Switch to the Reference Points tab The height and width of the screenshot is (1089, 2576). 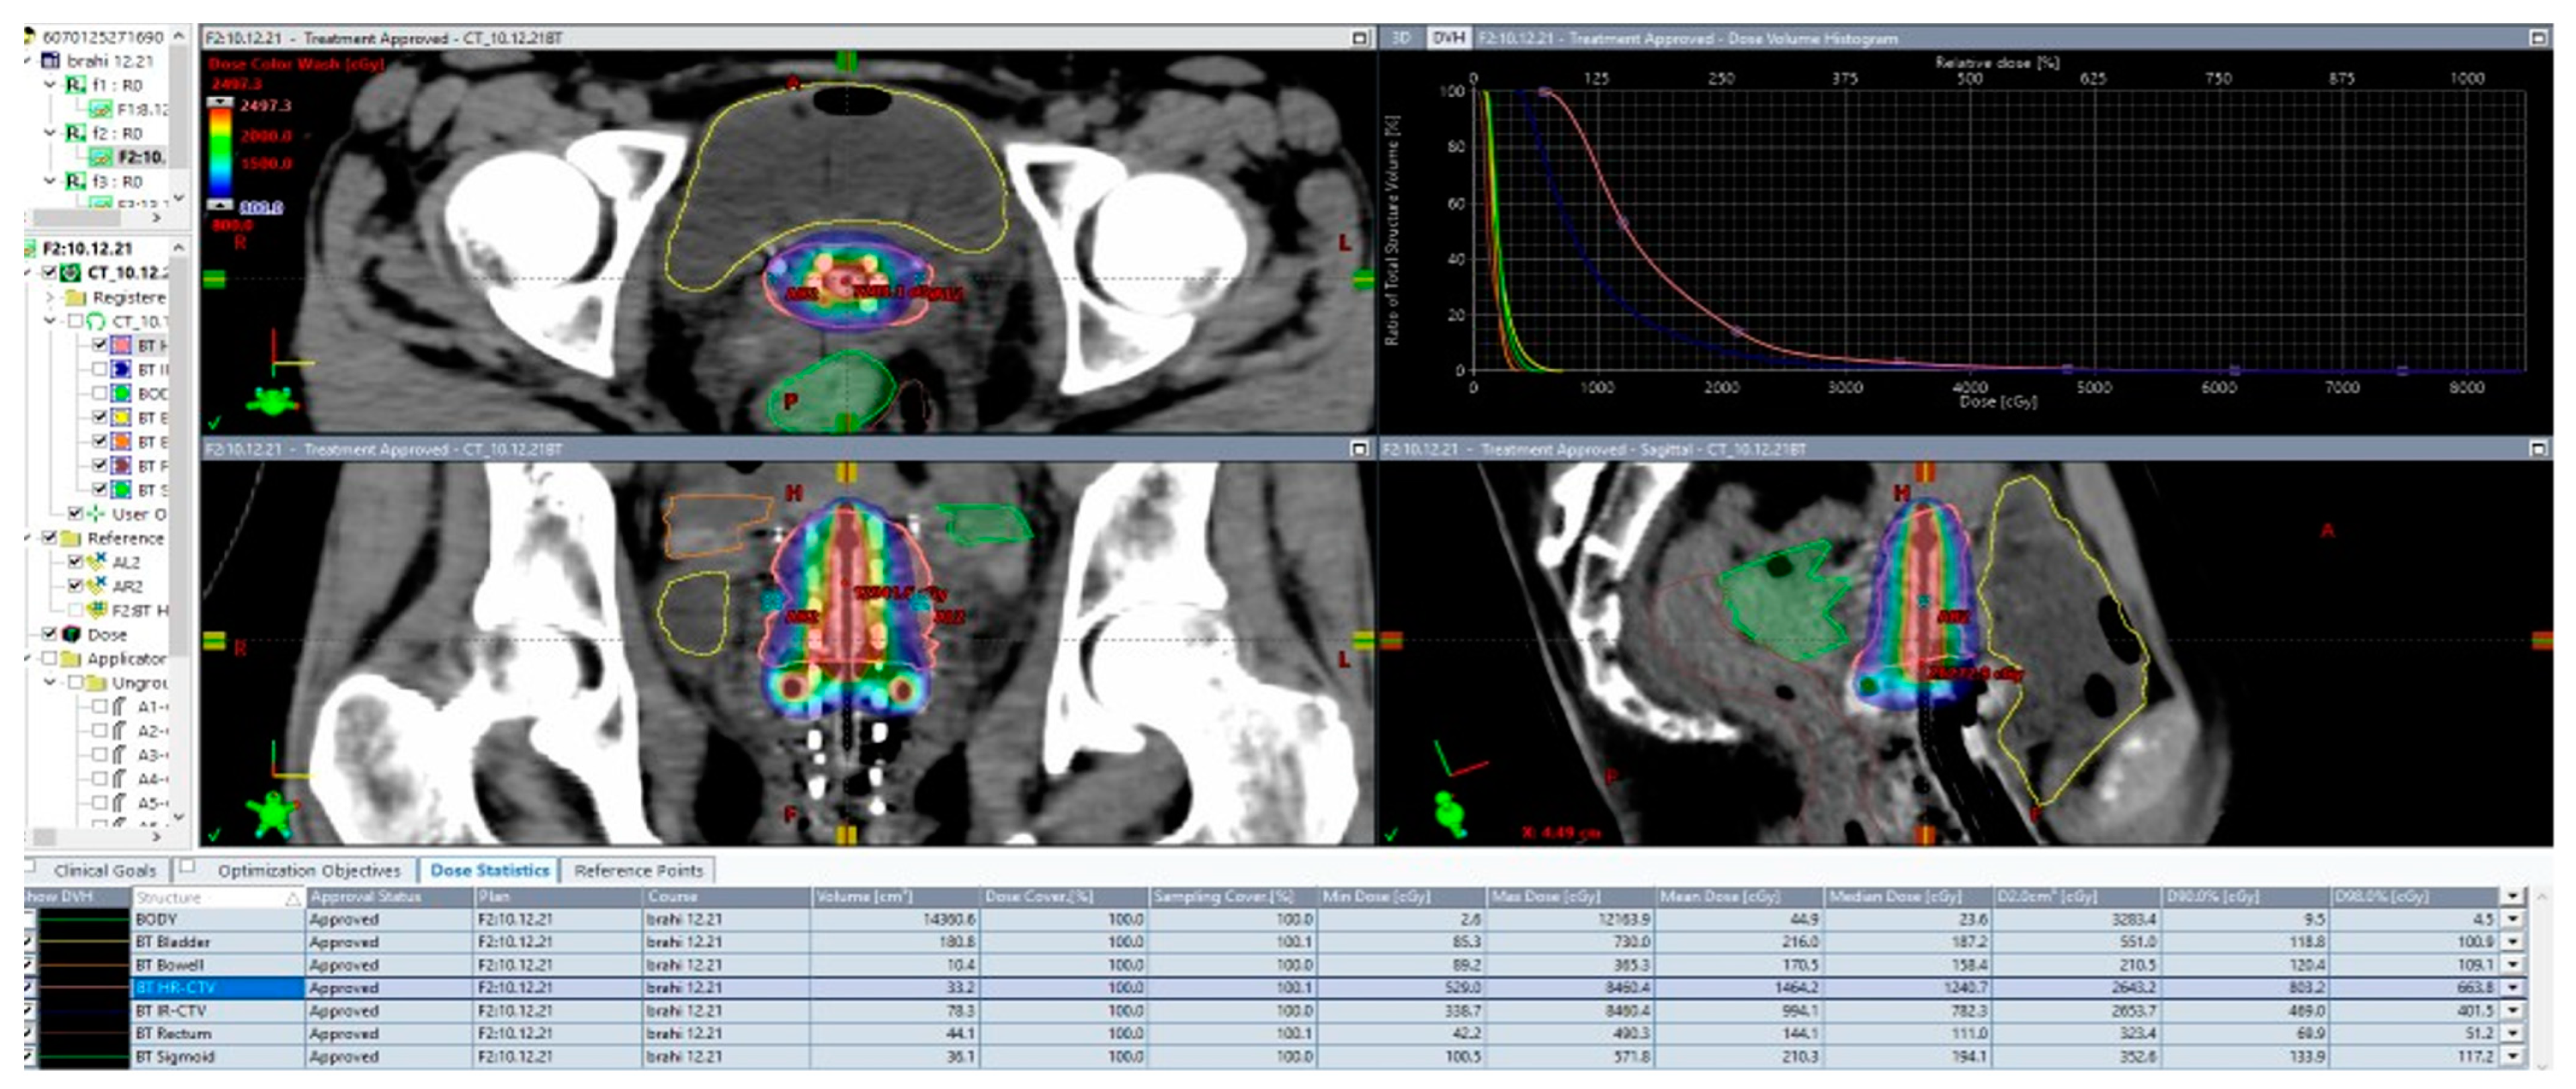pos(638,870)
